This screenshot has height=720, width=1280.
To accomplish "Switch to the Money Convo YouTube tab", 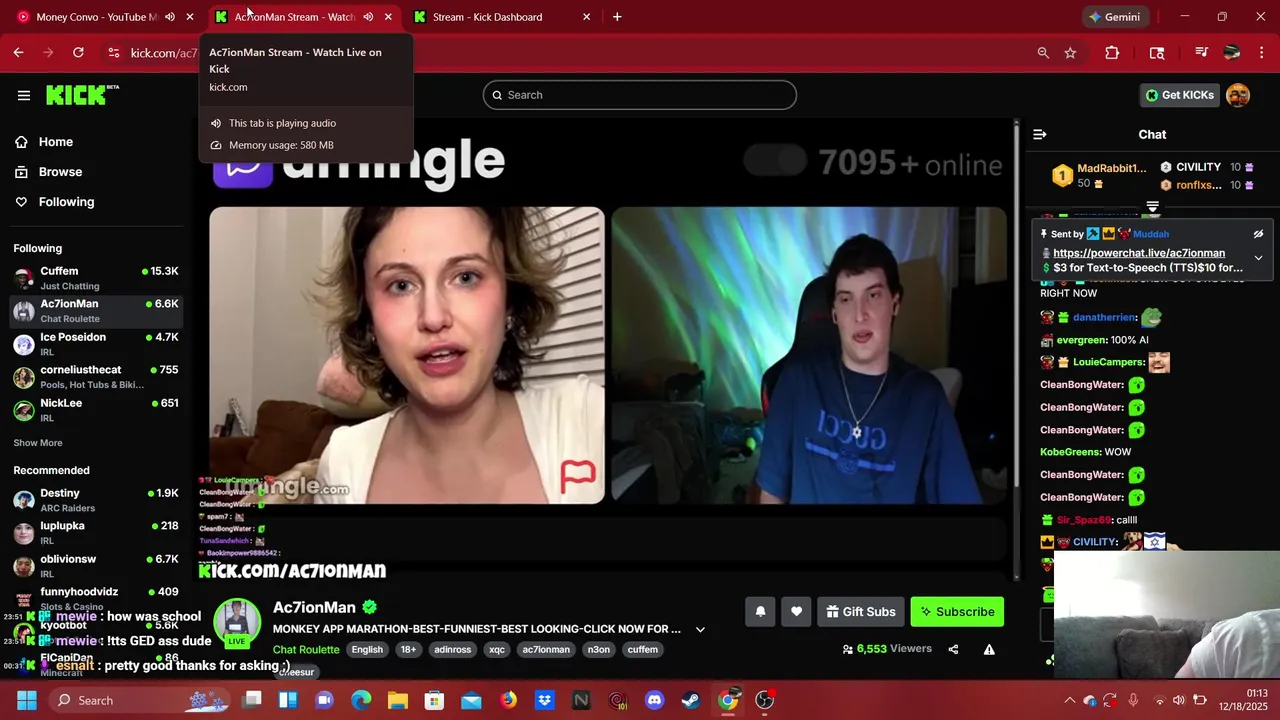I will [96, 17].
